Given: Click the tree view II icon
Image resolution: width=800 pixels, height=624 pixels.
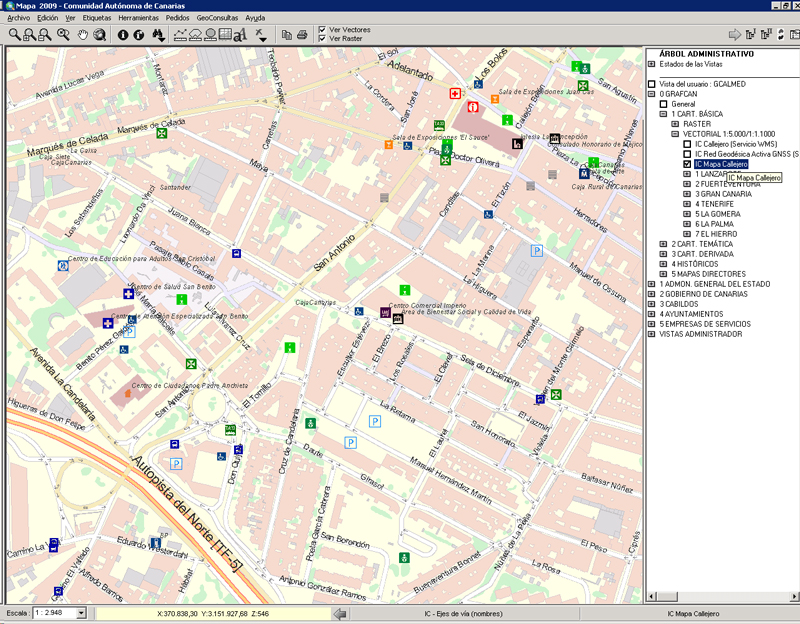Looking at the screenshot, I should [766, 35].
